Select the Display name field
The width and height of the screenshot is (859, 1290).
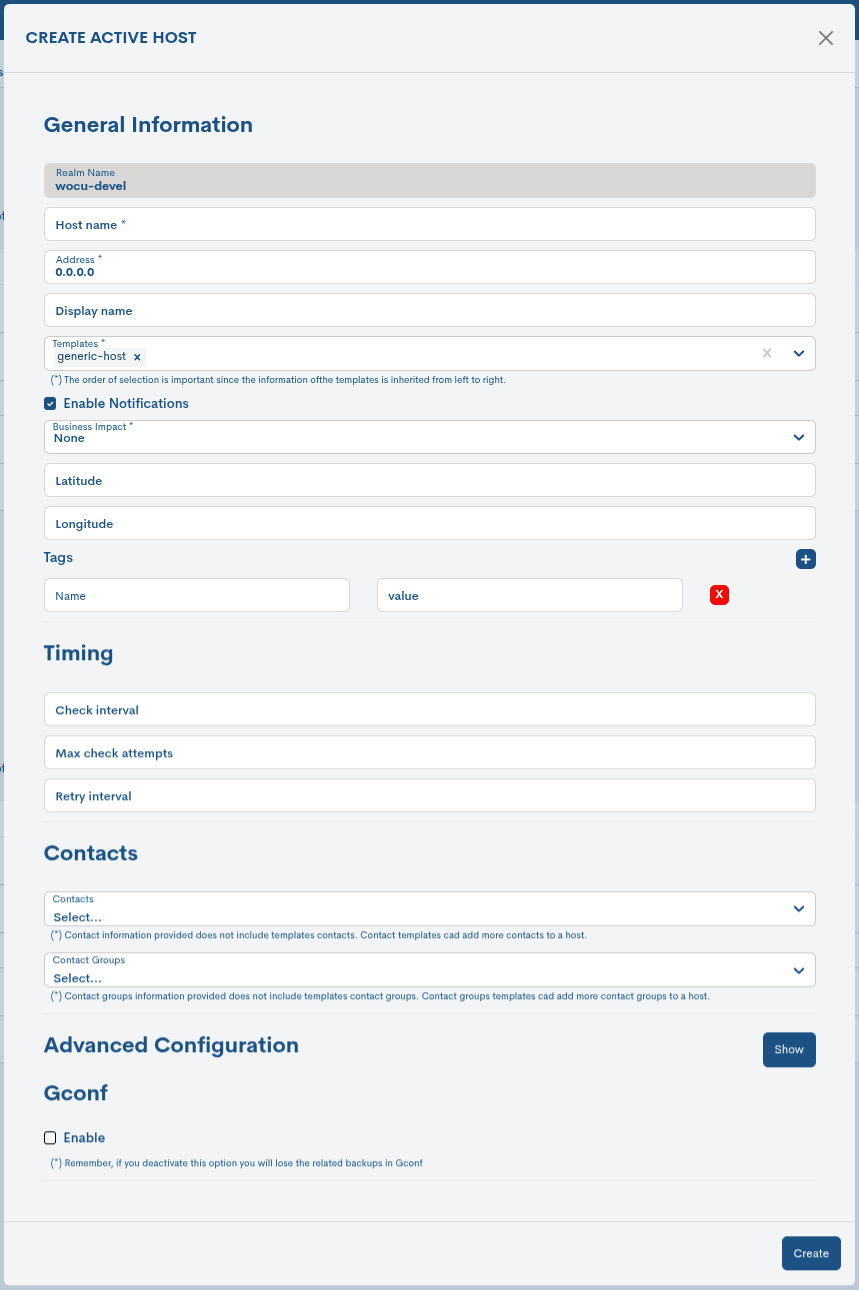(x=429, y=311)
